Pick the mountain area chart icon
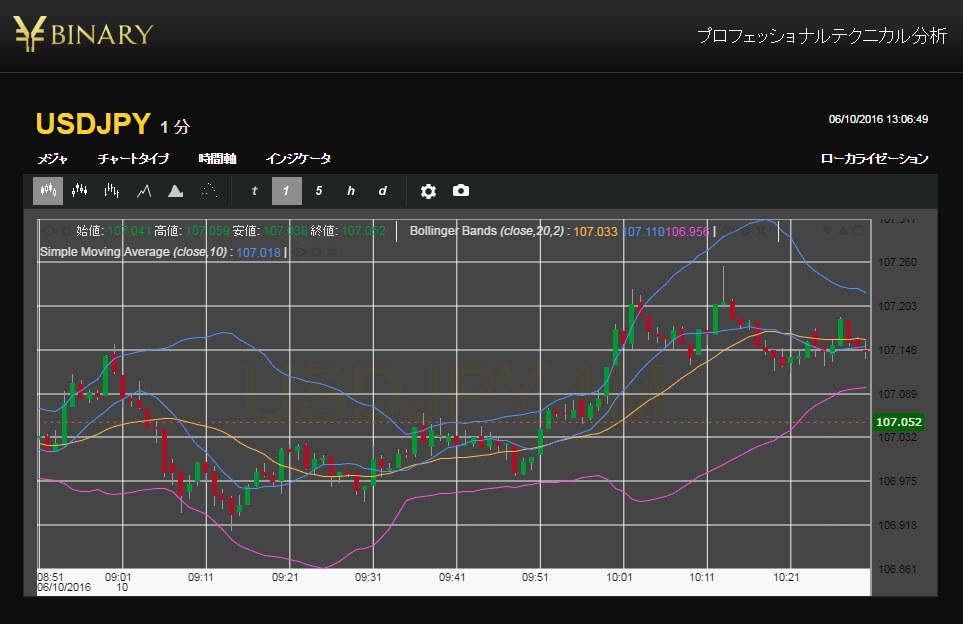This screenshot has width=963, height=624. [176, 191]
